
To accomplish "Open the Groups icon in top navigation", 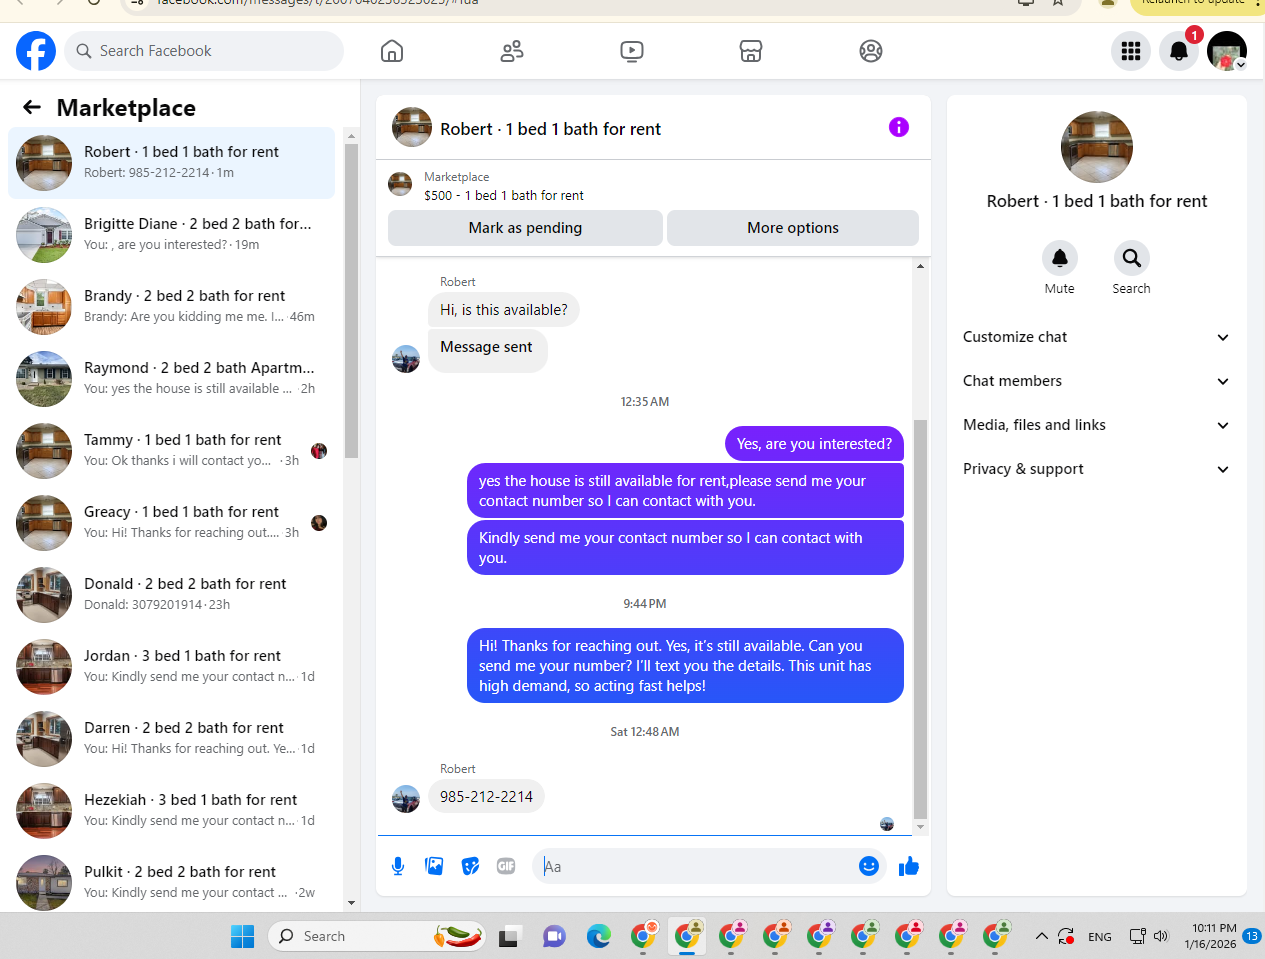I will click(871, 51).
